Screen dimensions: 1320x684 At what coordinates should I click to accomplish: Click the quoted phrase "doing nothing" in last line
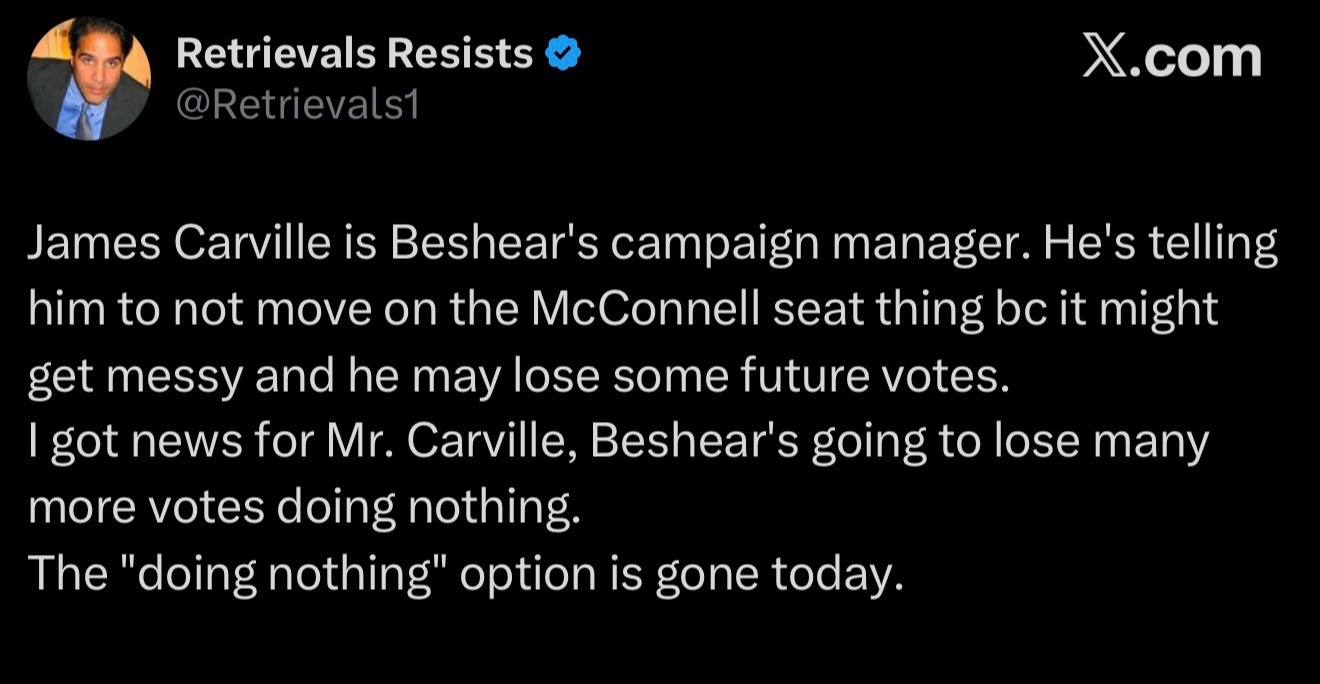(x=285, y=574)
